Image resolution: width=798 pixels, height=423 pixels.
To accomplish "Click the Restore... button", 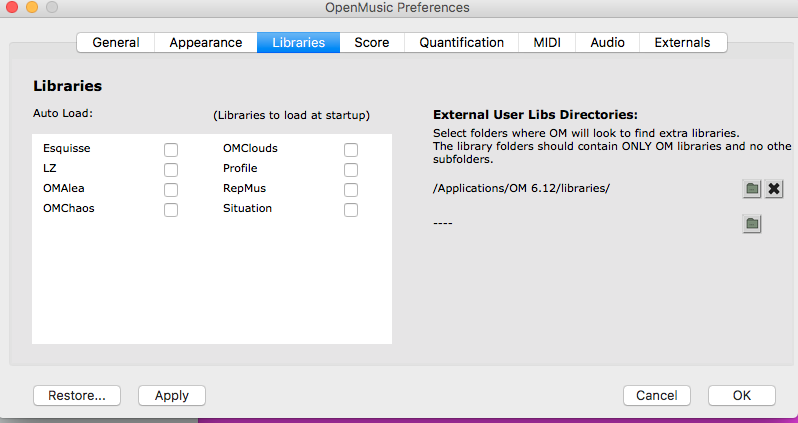I will point(77,396).
